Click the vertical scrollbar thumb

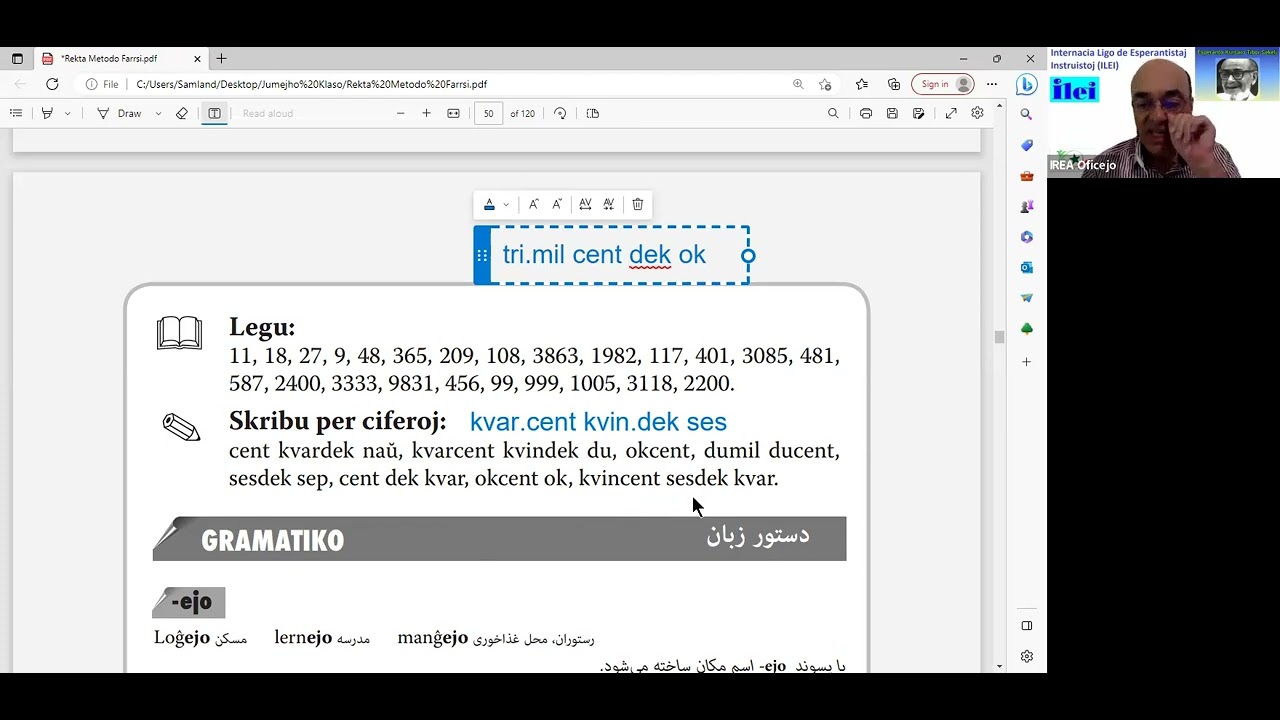pos(999,337)
